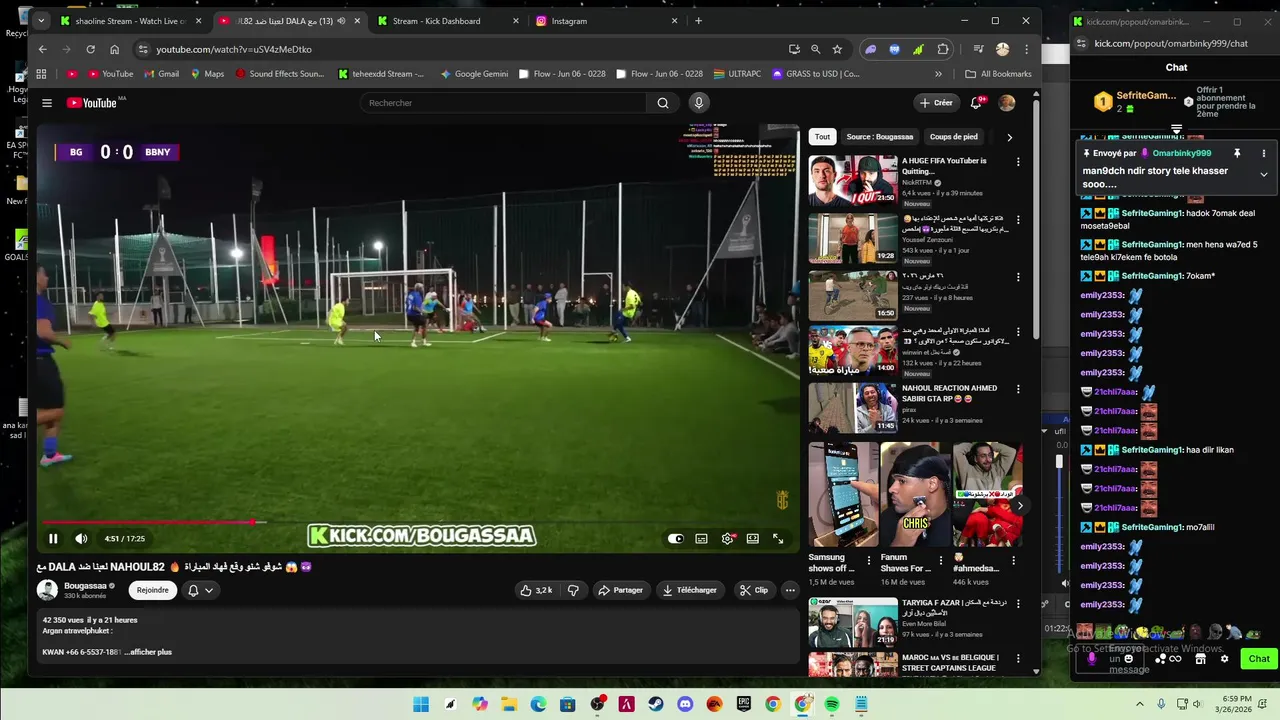
Task: Open the Bougassaa channel name link
Action: coord(85,586)
